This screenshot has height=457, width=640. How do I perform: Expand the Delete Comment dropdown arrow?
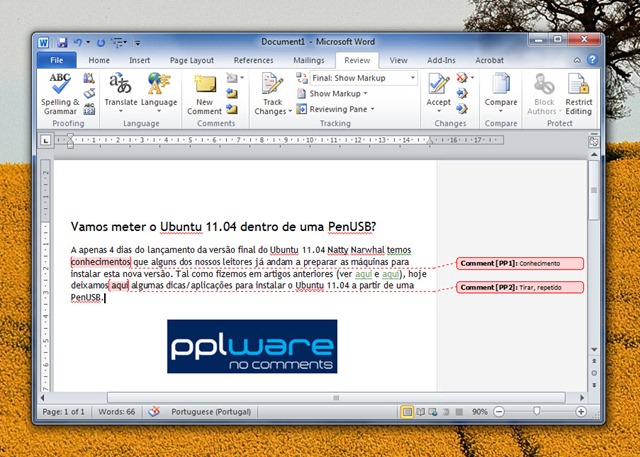242,78
